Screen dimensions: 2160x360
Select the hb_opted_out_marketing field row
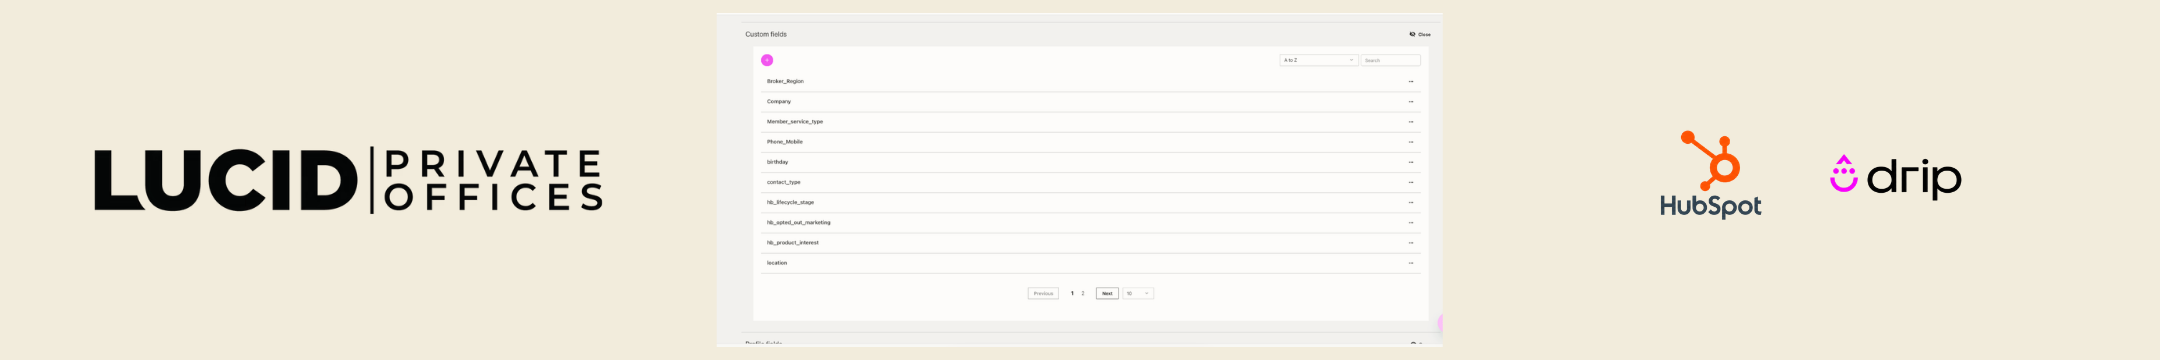(x=1090, y=223)
